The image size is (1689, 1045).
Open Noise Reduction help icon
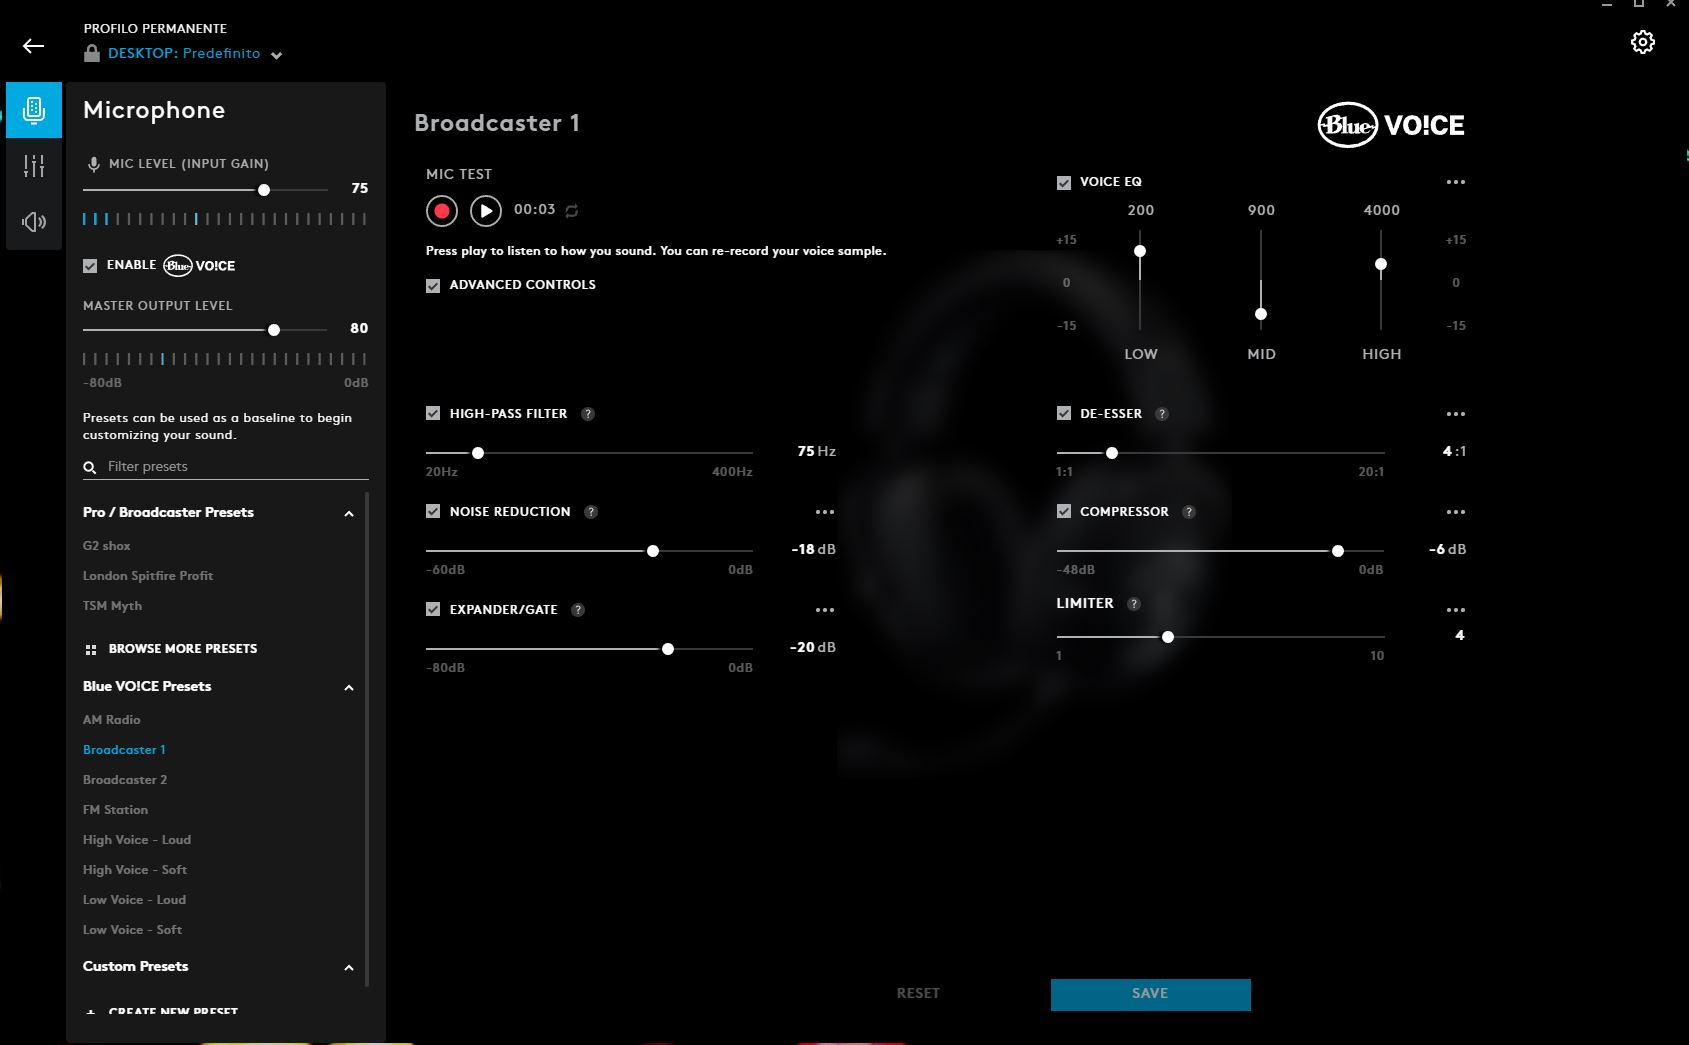click(x=591, y=512)
